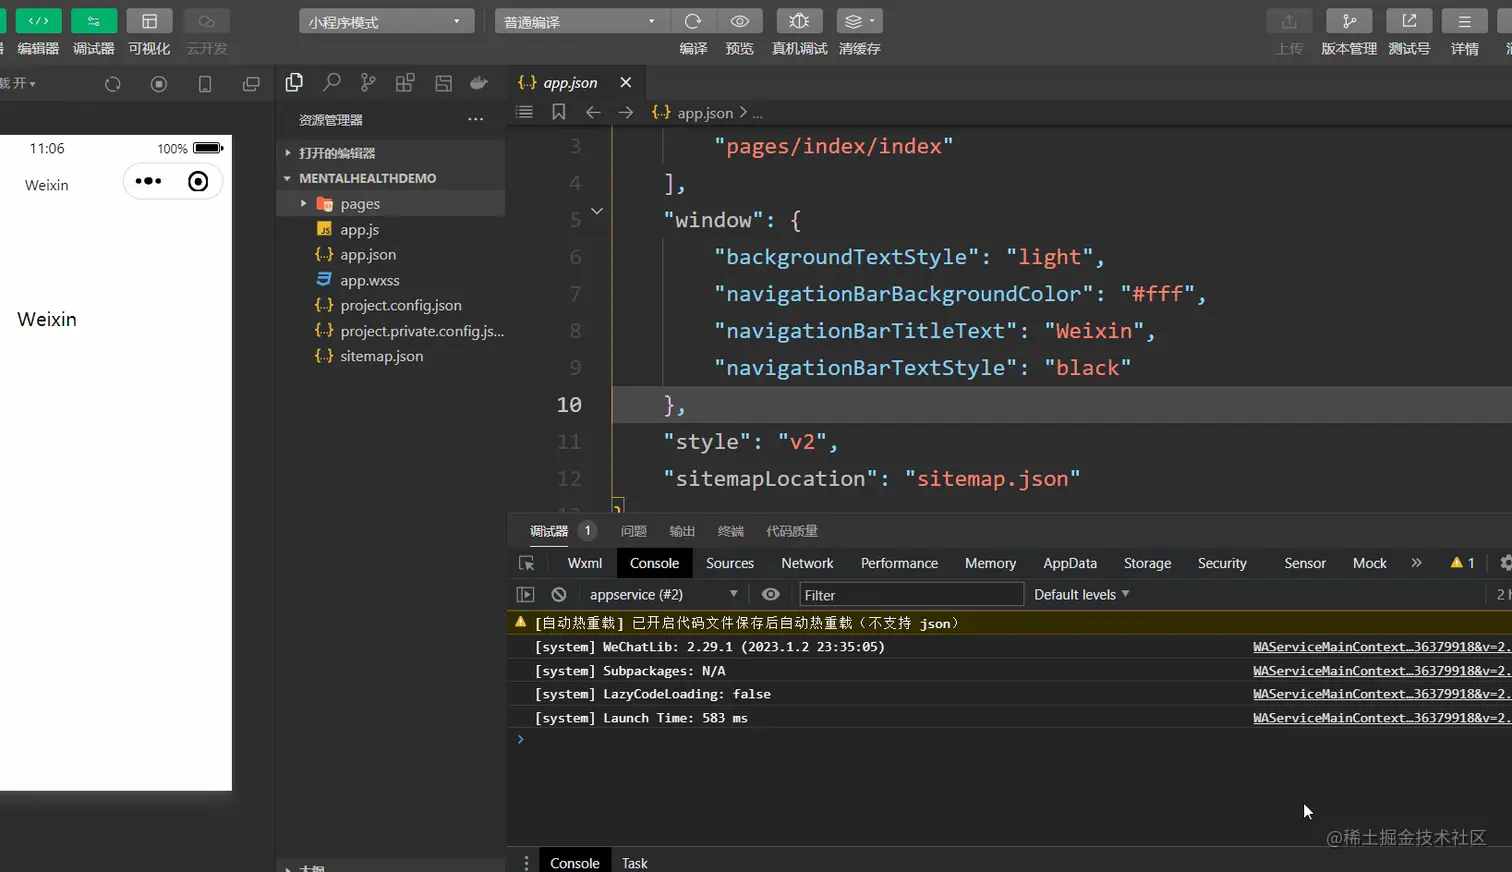The width and height of the screenshot is (1512, 872).
Task: Open the search icon in sidebar
Action: [331, 83]
